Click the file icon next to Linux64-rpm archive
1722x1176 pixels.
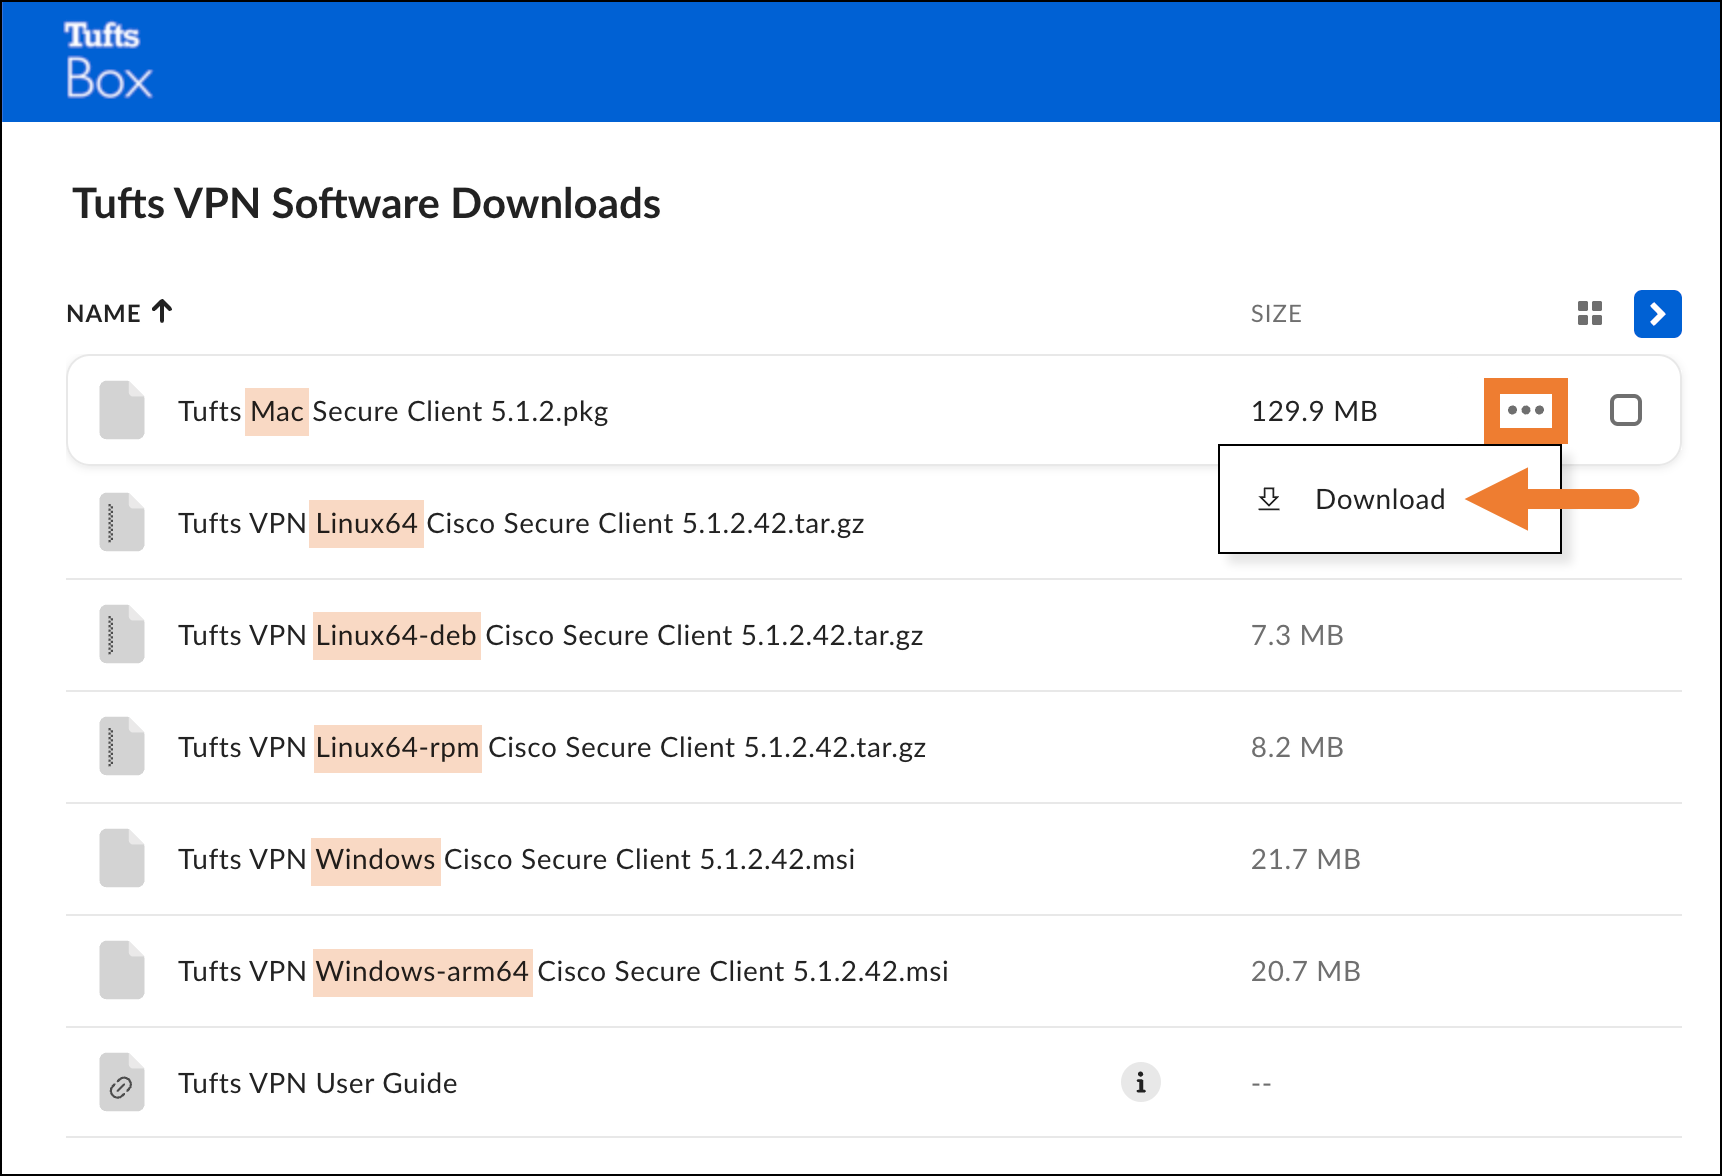(120, 747)
